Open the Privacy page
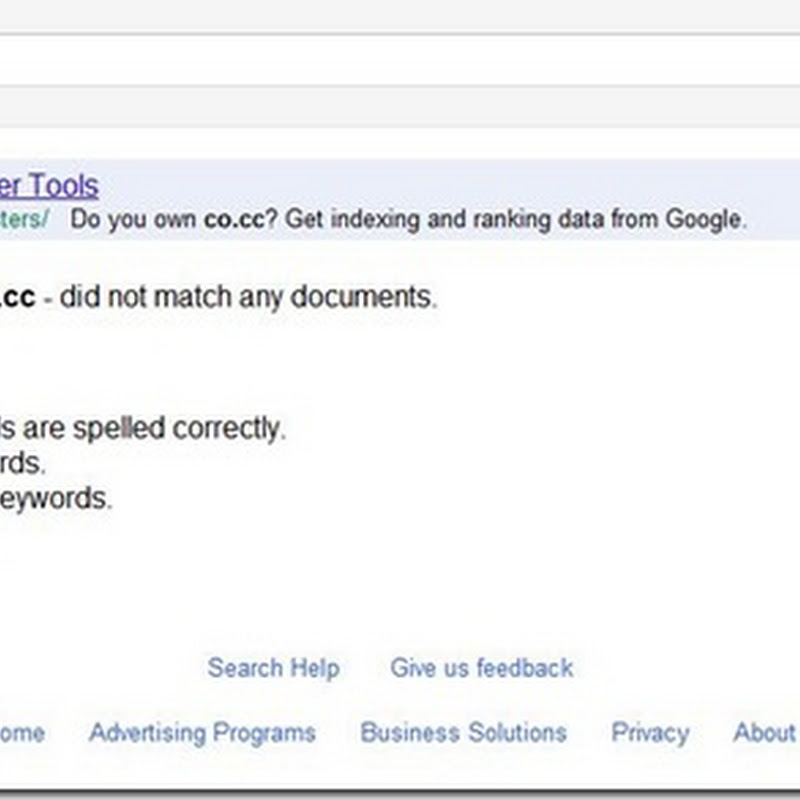Screen dimensions: 800x800 (650, 733)
